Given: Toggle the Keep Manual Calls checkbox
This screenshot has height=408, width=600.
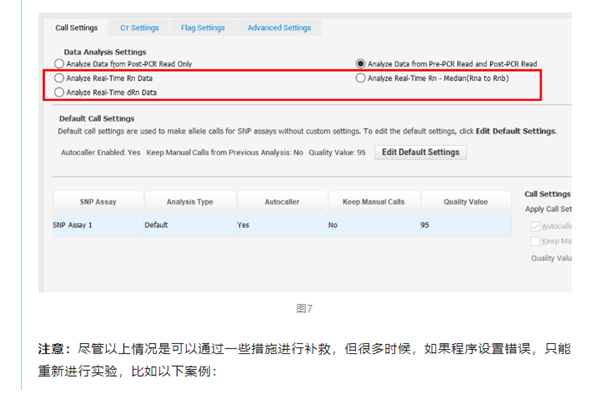Looking at the screenshot, I should click(x=535, y=241).
